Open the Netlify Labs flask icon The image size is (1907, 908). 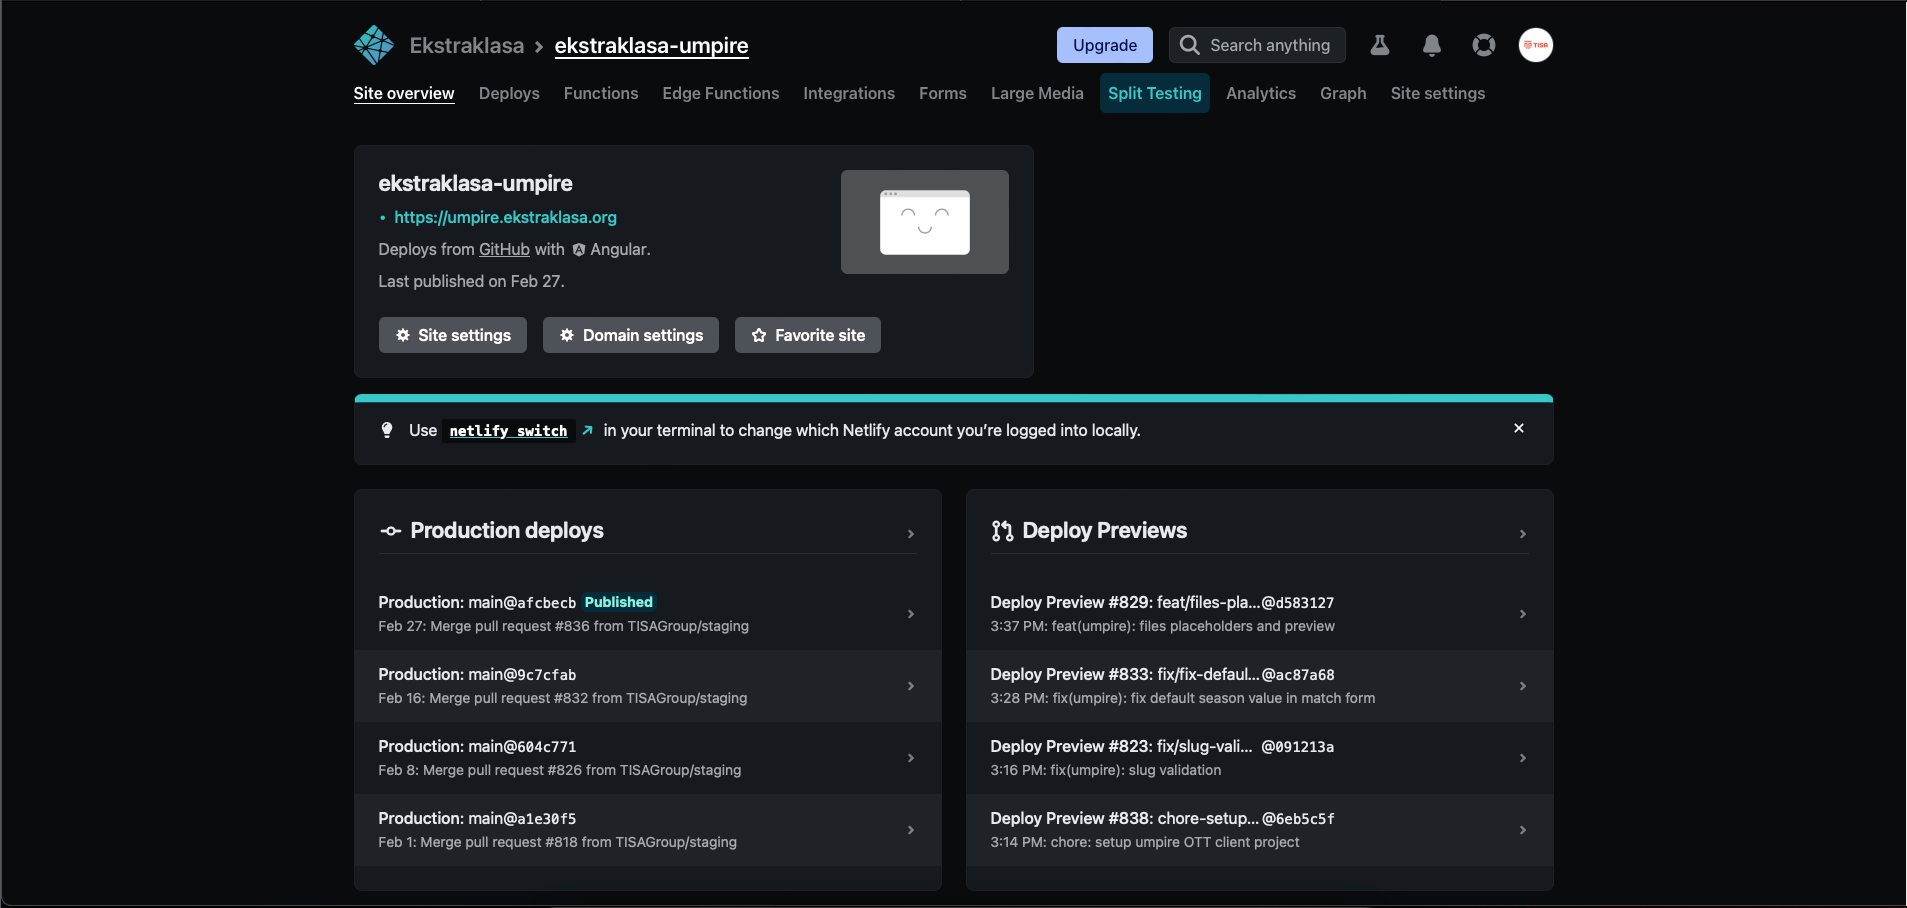[x=1380, y=45]
